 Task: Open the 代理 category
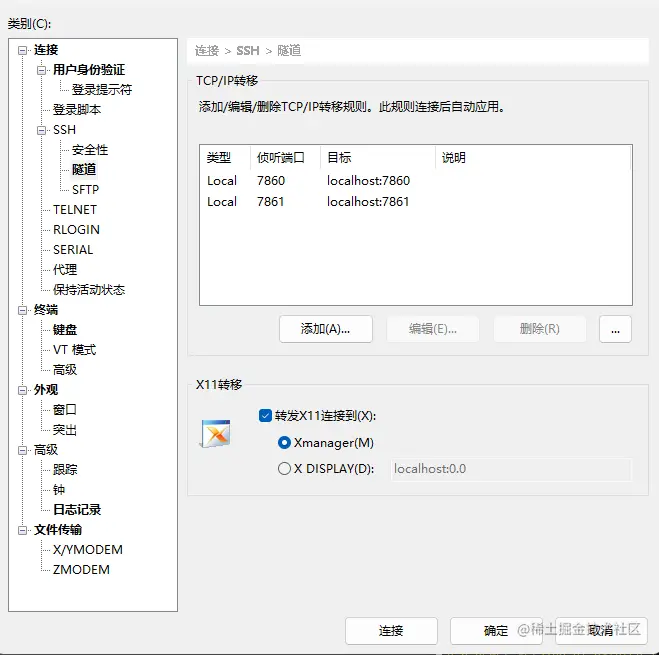[65, 269]
